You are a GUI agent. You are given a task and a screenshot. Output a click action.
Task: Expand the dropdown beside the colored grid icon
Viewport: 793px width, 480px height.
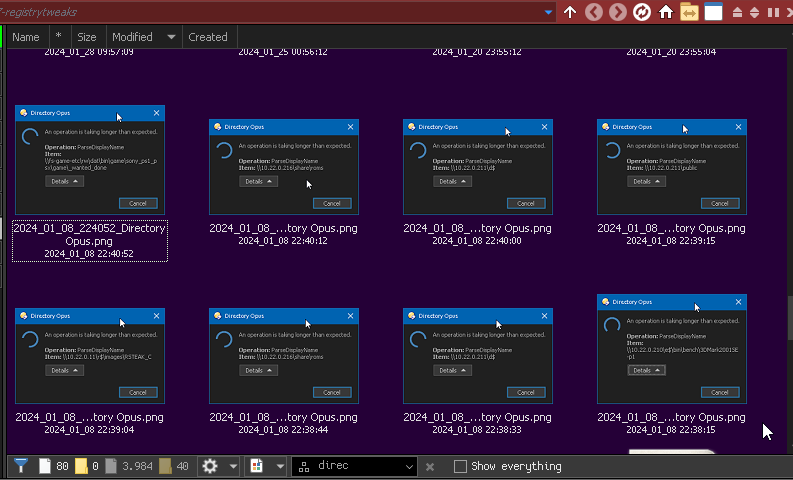coord(280,466)
